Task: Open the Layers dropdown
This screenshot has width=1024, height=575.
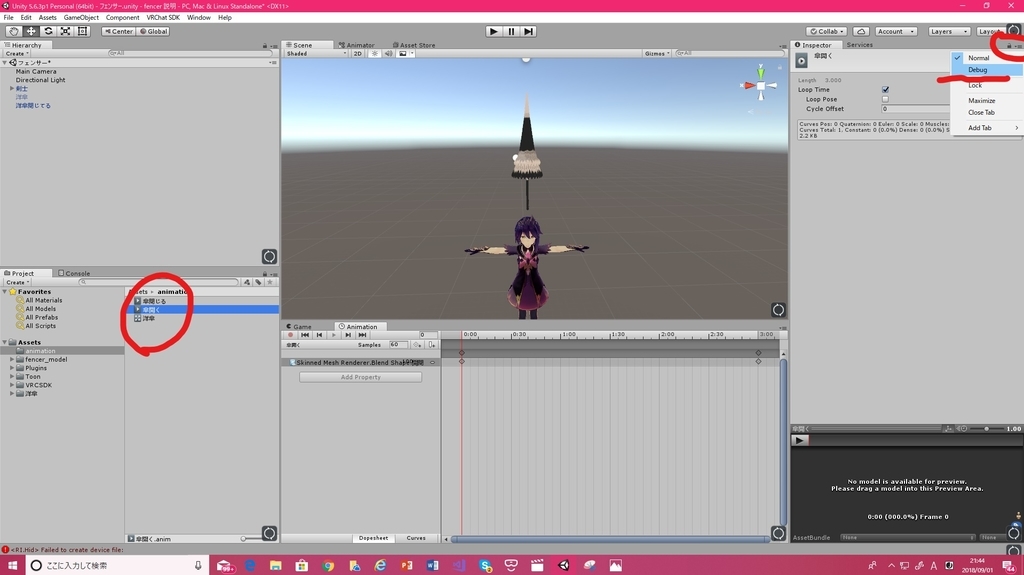Action: tap(948, 31)
